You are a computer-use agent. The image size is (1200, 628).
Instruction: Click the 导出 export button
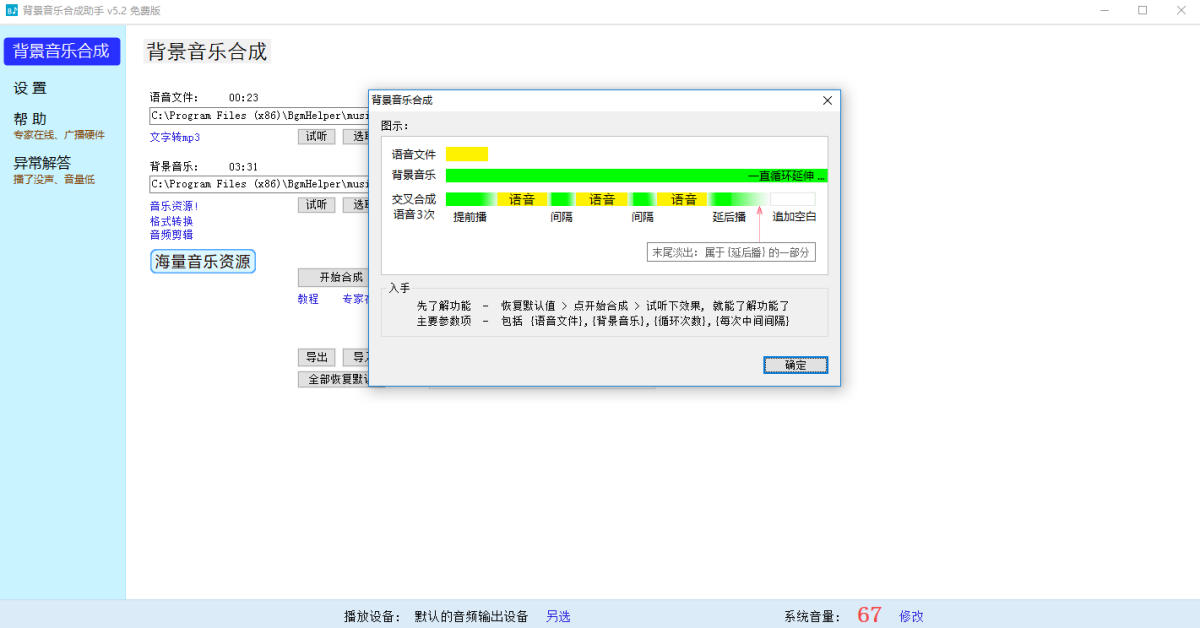[316, 357]
